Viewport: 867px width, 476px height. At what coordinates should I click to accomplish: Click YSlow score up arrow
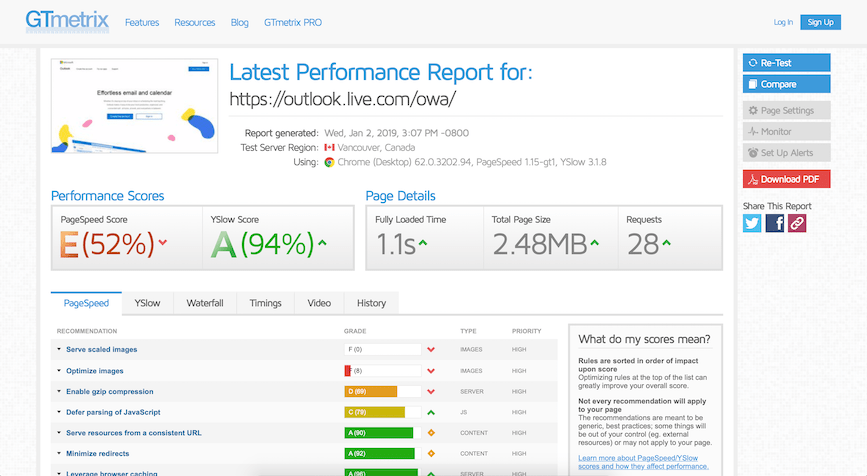[322, 242]
